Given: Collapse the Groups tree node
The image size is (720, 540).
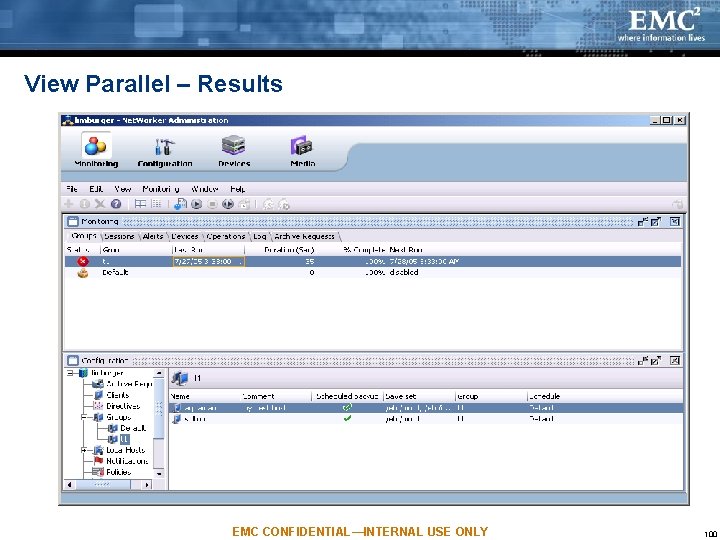Looking at the screenshot, I should click(84, 417).
